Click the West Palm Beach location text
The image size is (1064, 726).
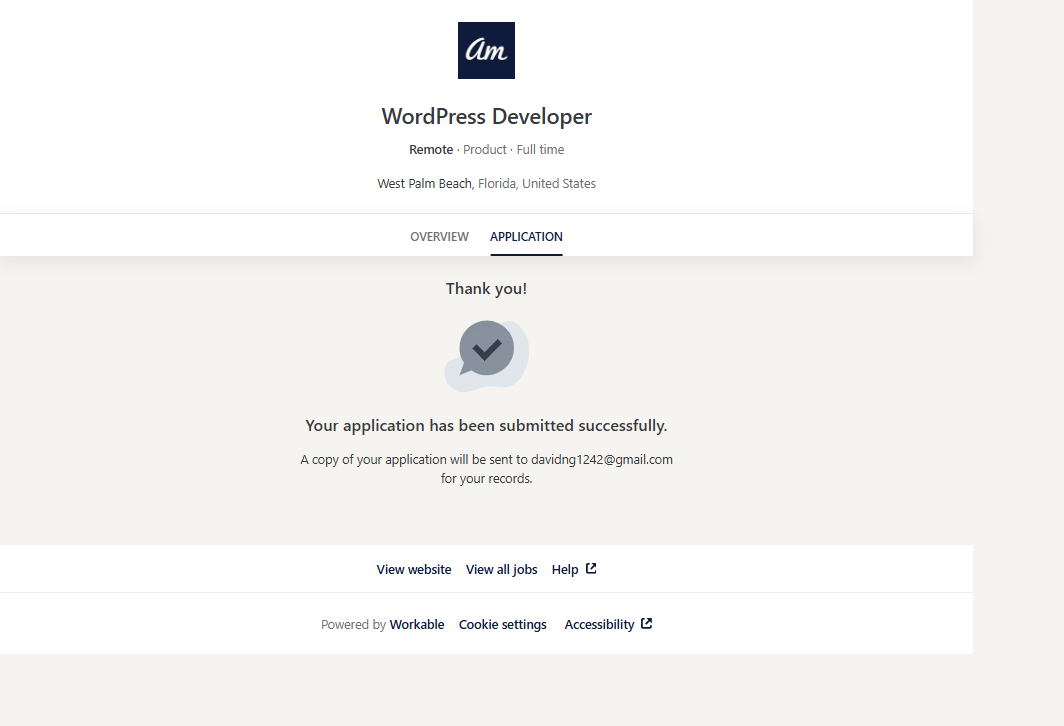[424, 184]
